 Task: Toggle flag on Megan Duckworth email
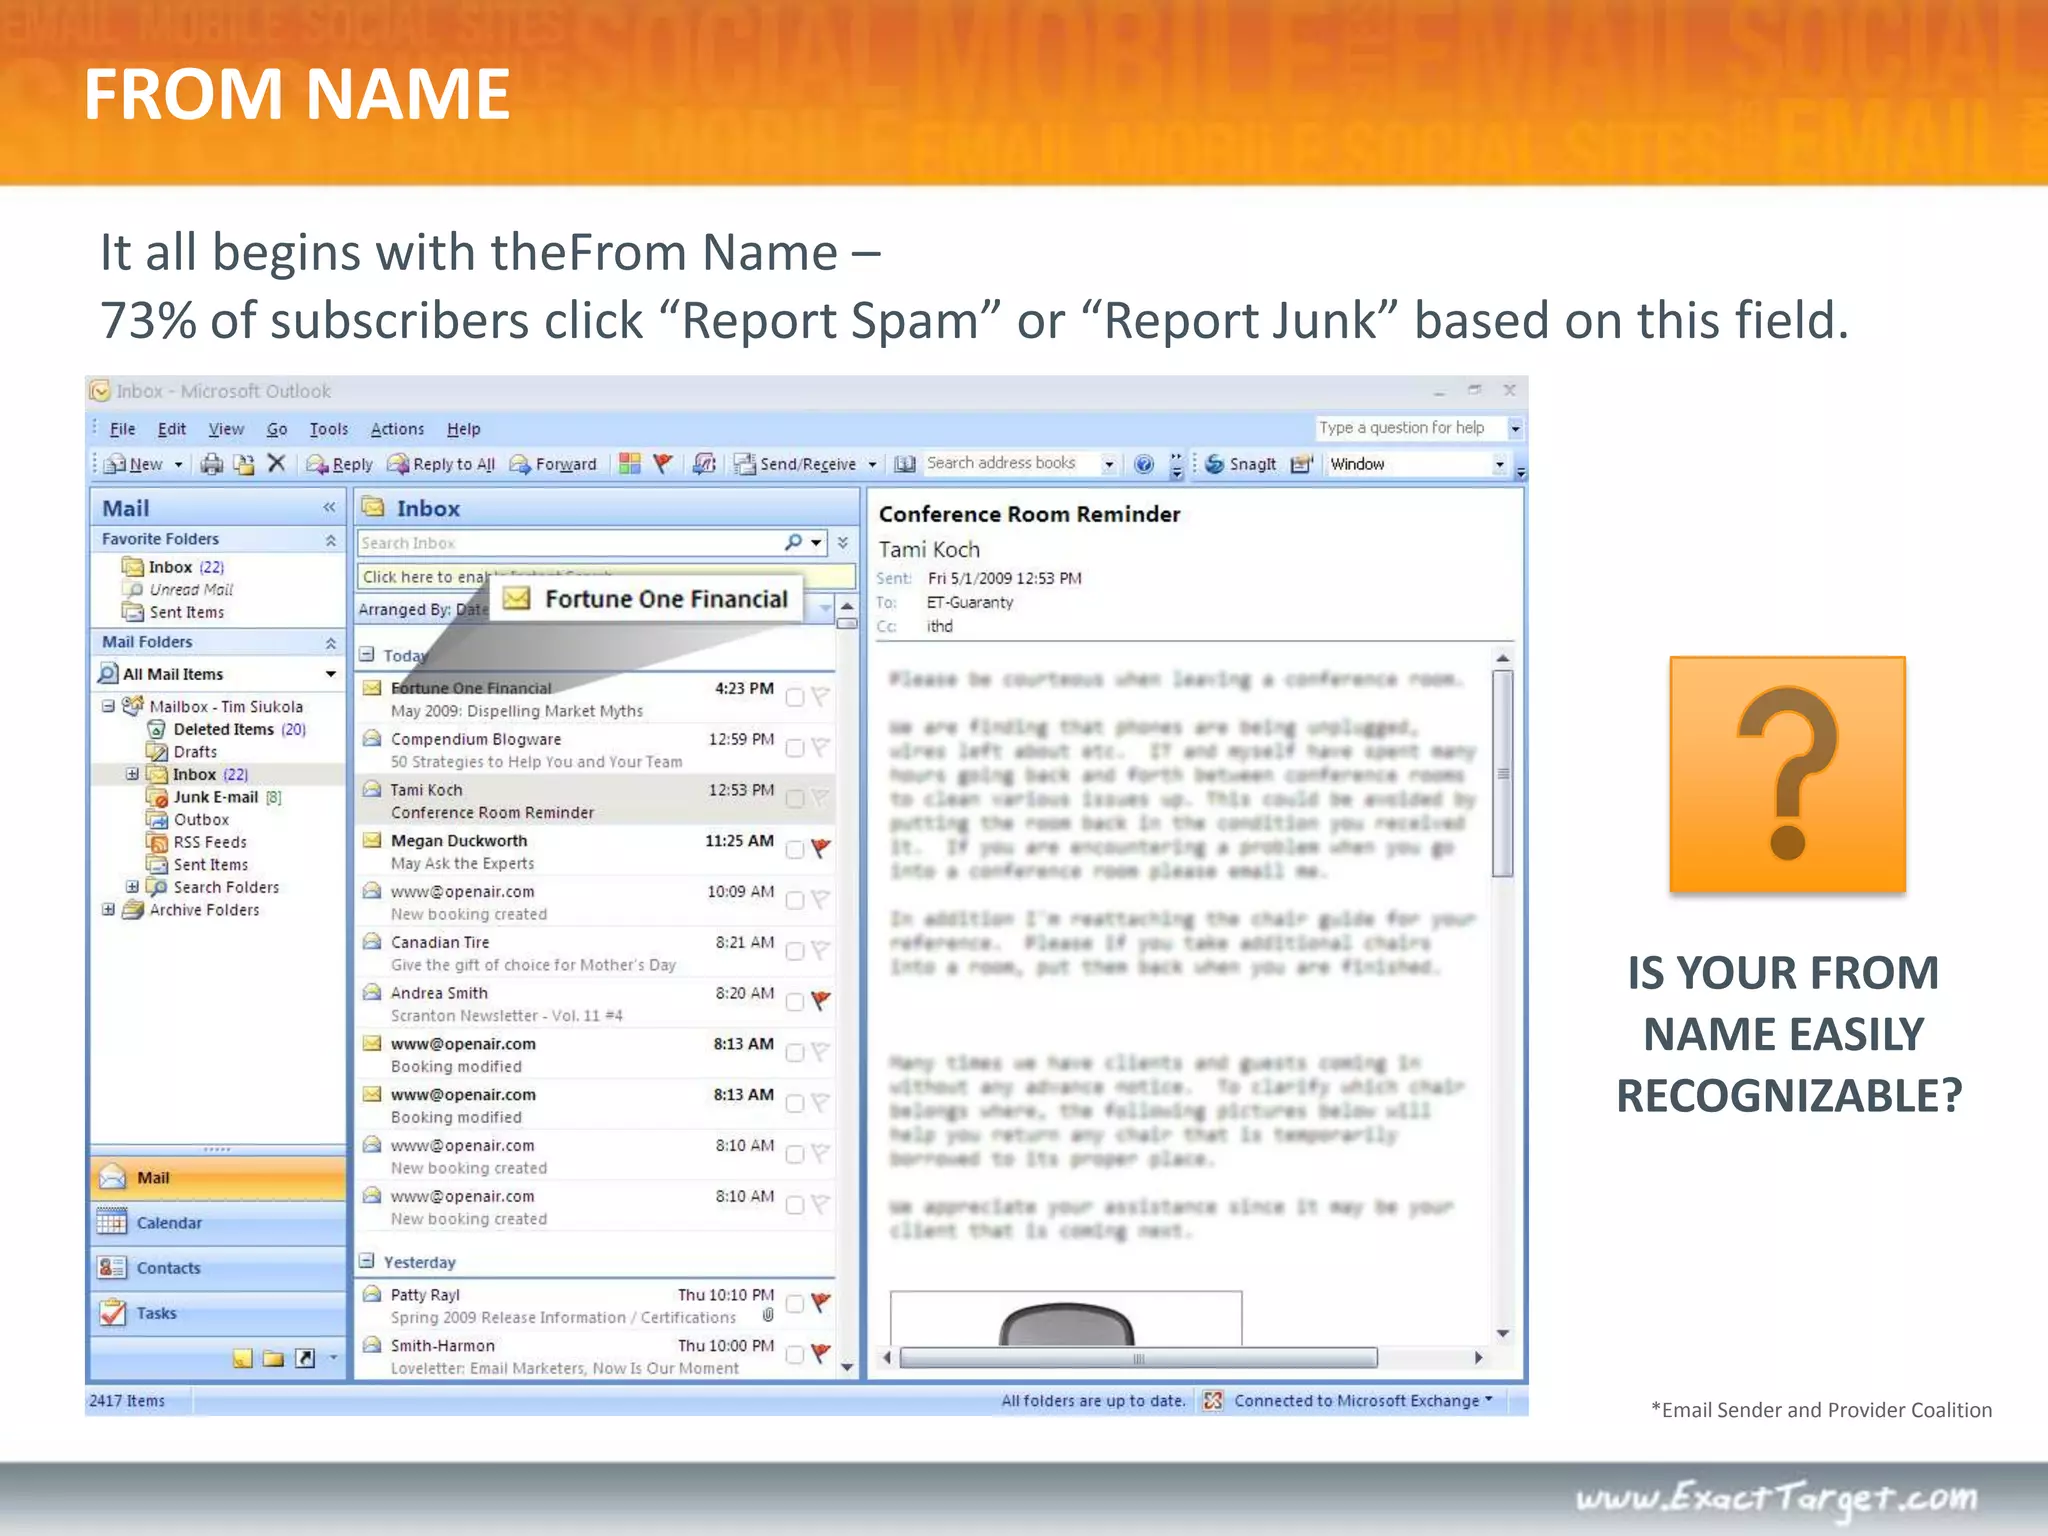pos(821,849)
